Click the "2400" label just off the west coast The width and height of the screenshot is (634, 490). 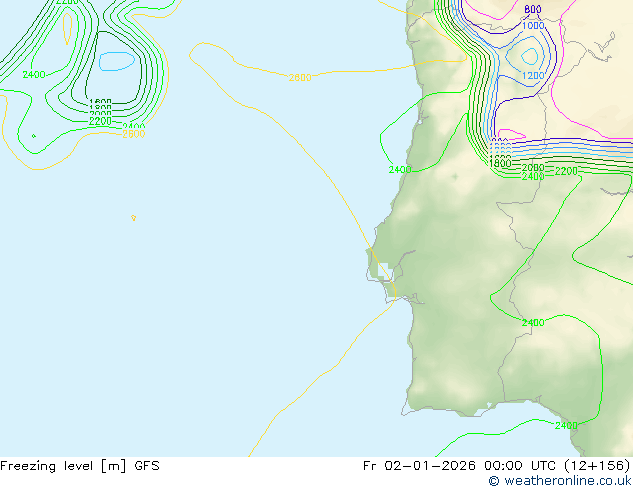(x=400, y=170)
